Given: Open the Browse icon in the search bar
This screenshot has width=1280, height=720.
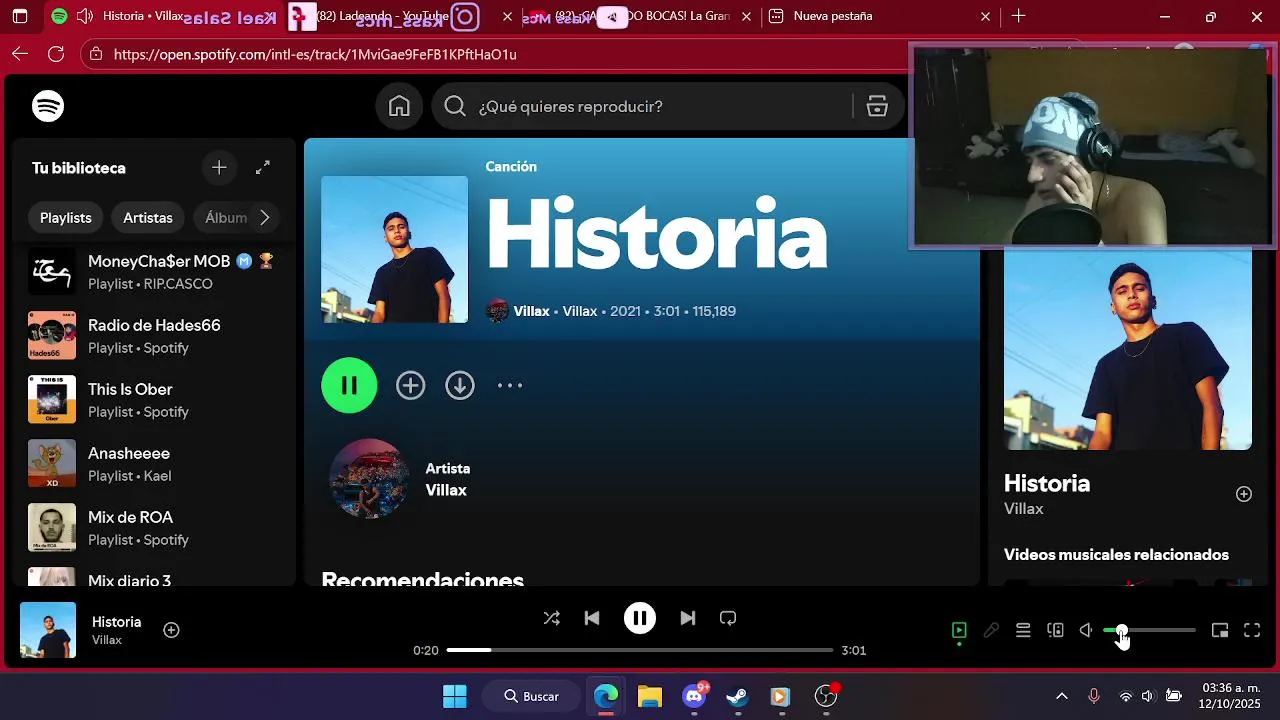Looking at the screenshot, I should pyautogui.click(x=877, y=106).
